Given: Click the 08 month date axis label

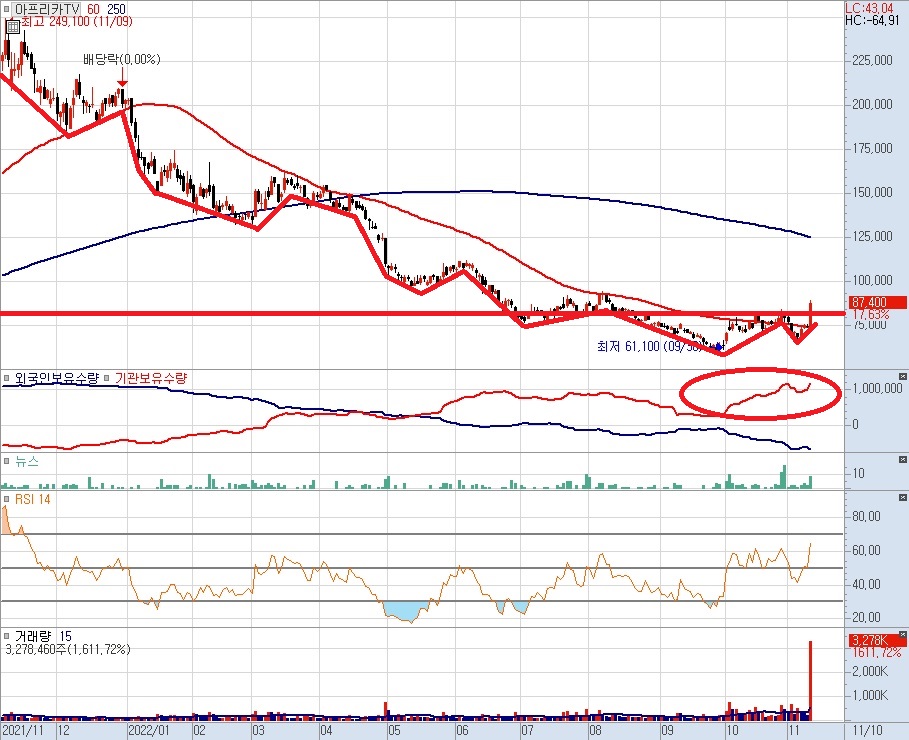Looking at the screenshot, I should point(595,730).
